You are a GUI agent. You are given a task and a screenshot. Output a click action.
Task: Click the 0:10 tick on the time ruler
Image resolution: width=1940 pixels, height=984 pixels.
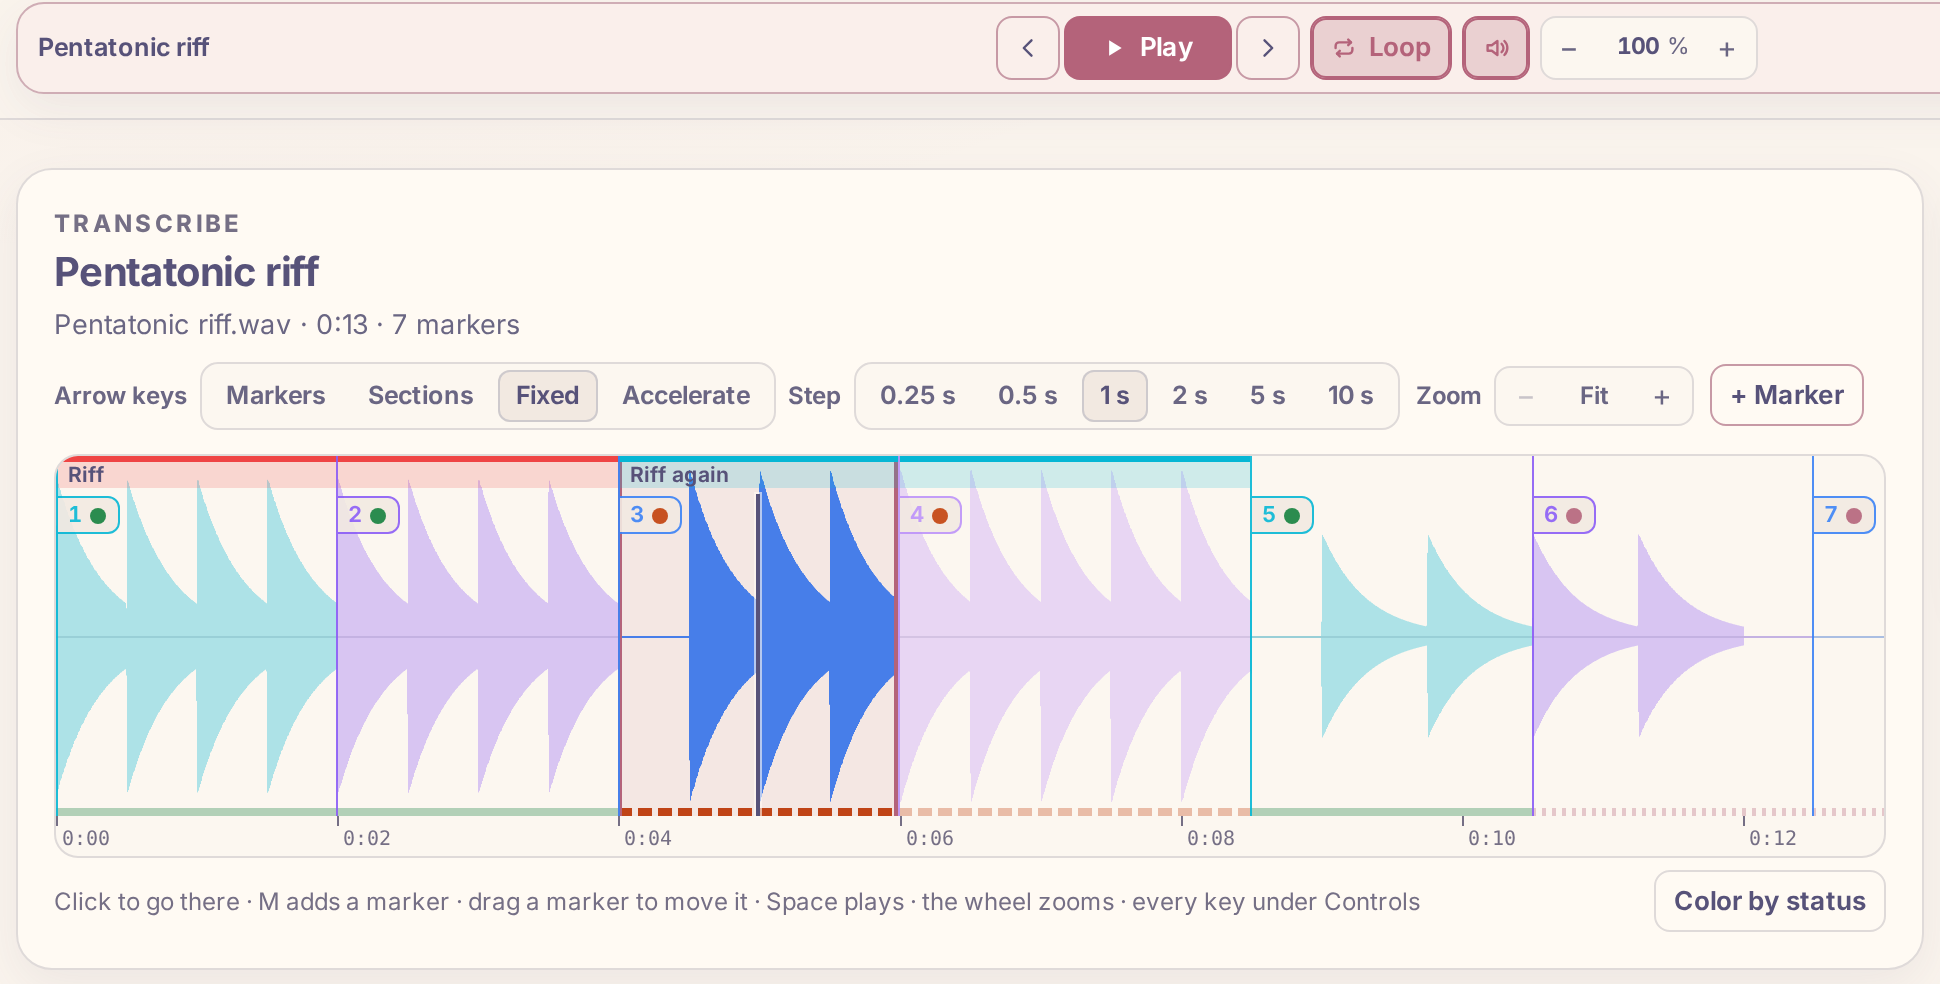click(x=1491, y=838)
